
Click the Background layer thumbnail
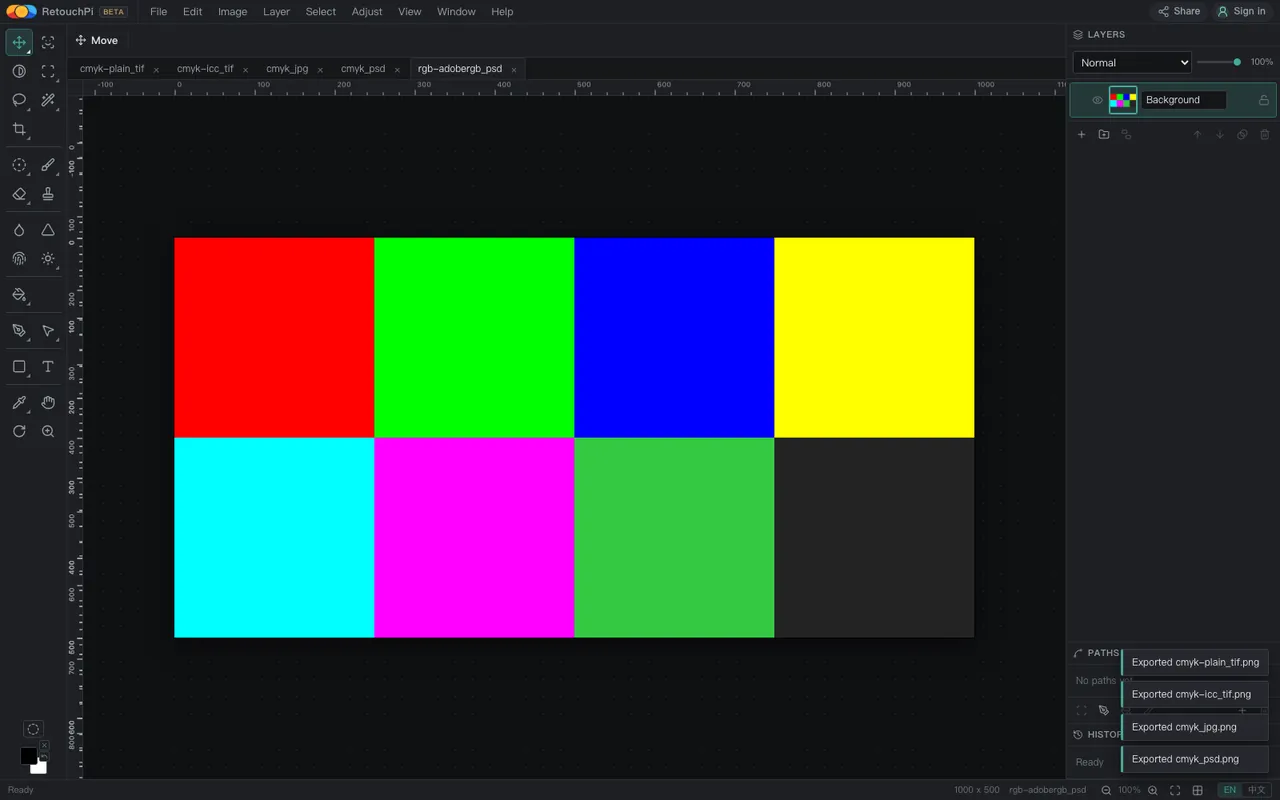(1123, 100)
